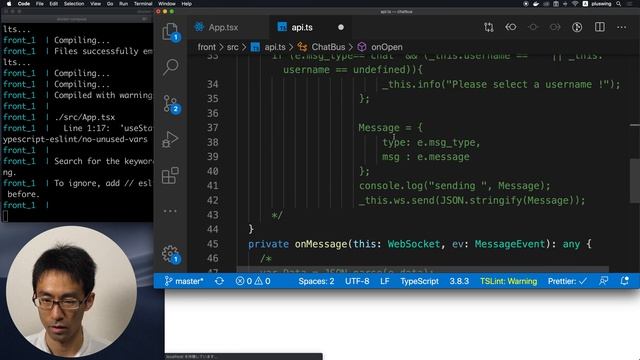Screen dimensions: 640x360
Task: Click the unsaved dot on api.ts tab
Action: pos(341,27)
